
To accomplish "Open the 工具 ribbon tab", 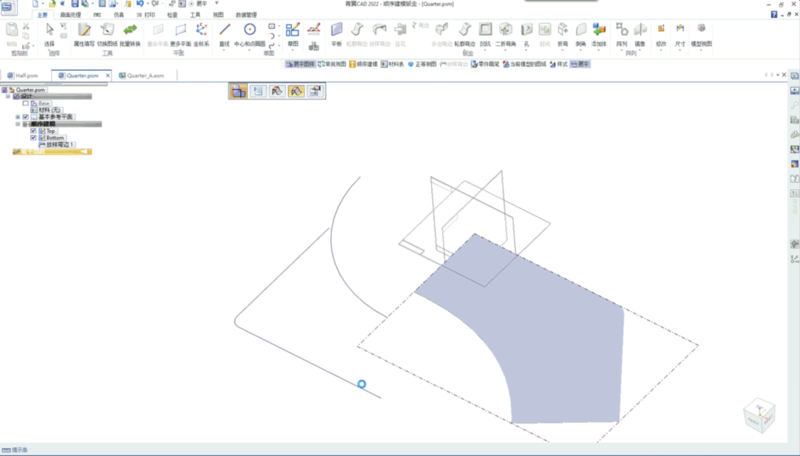I will point(196,16).
